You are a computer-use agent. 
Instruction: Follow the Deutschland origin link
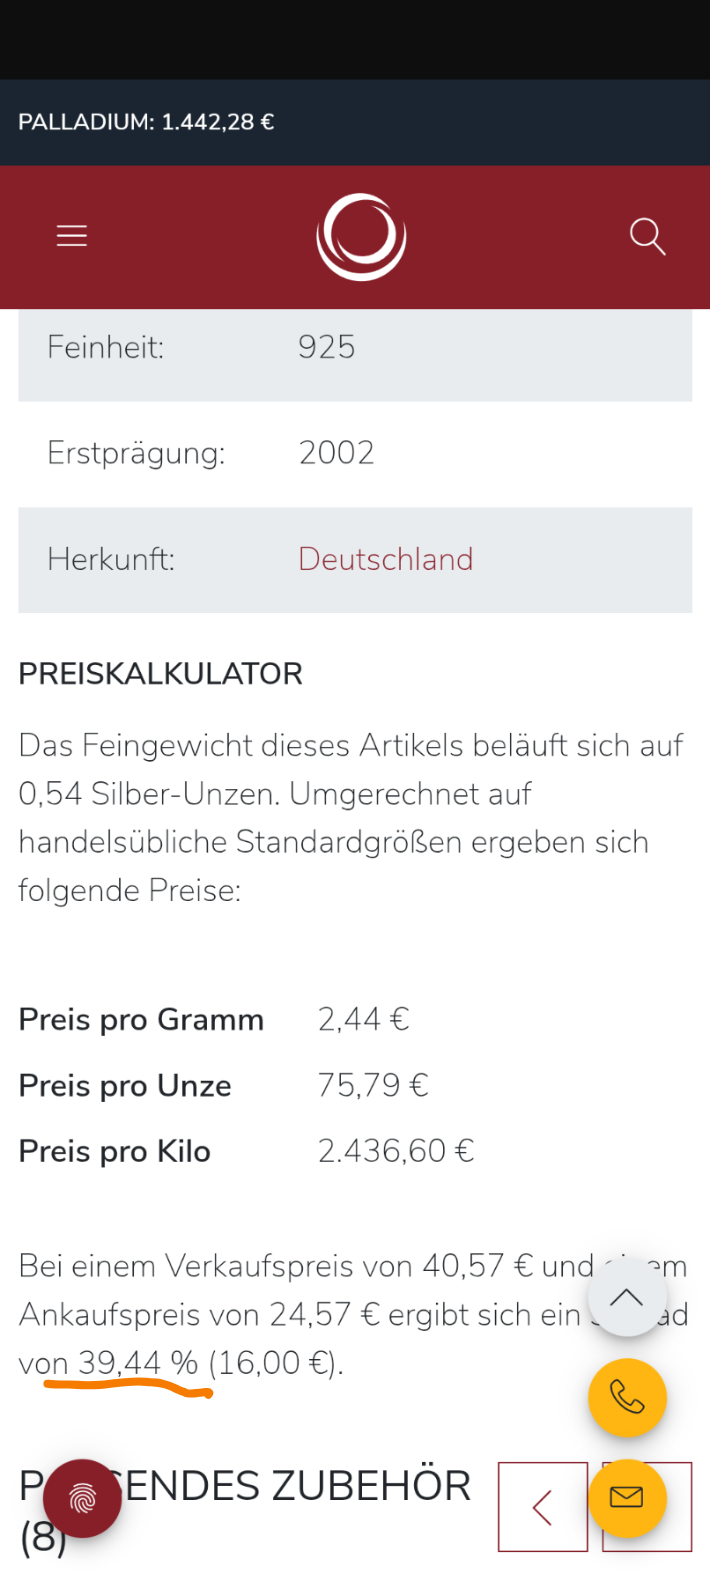pyautogui.click(x=385, y=559)
